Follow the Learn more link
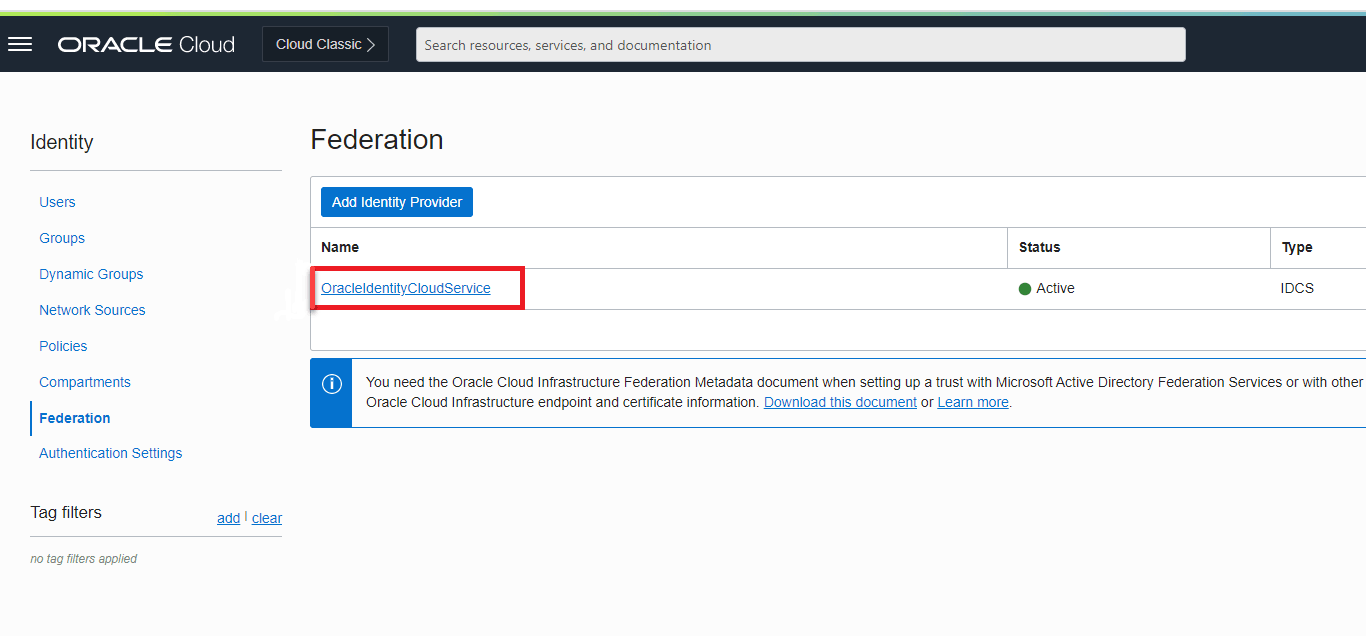 coord(973,402)
